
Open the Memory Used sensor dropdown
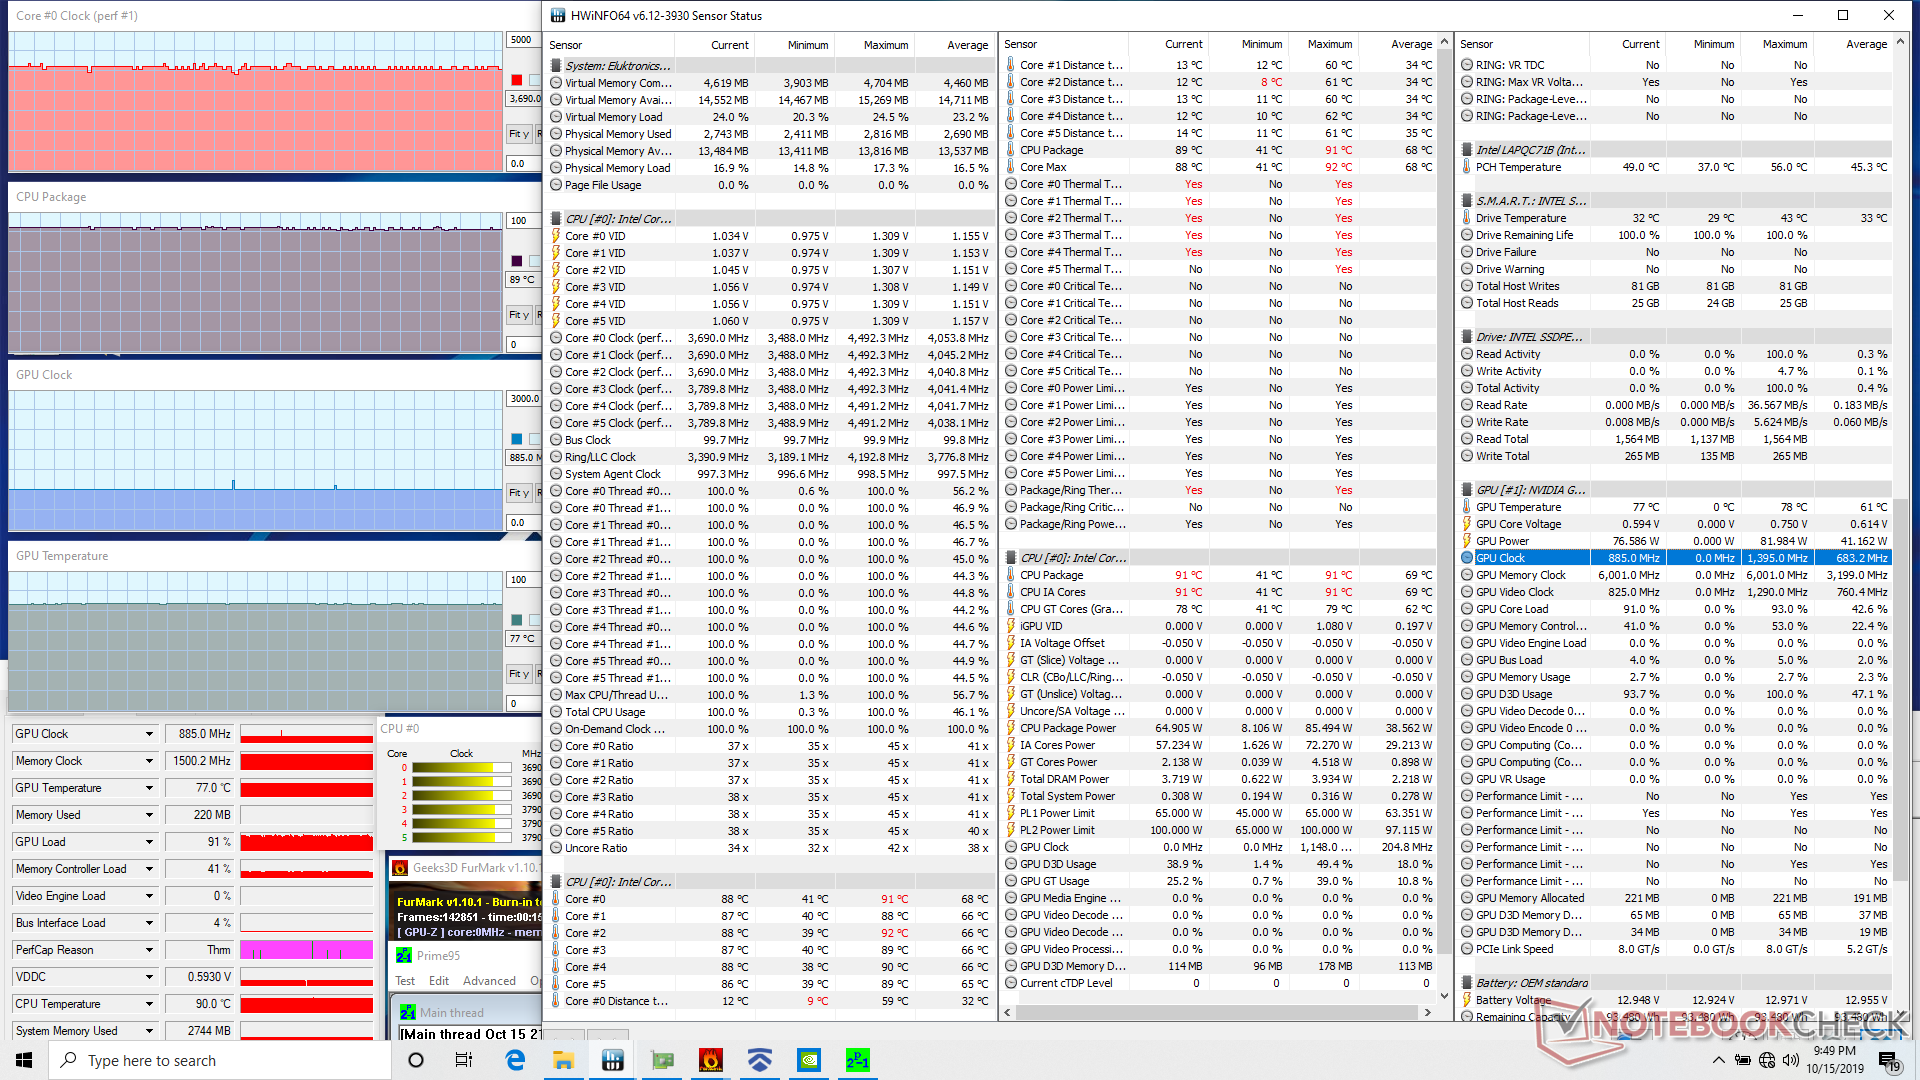[149, 815]
